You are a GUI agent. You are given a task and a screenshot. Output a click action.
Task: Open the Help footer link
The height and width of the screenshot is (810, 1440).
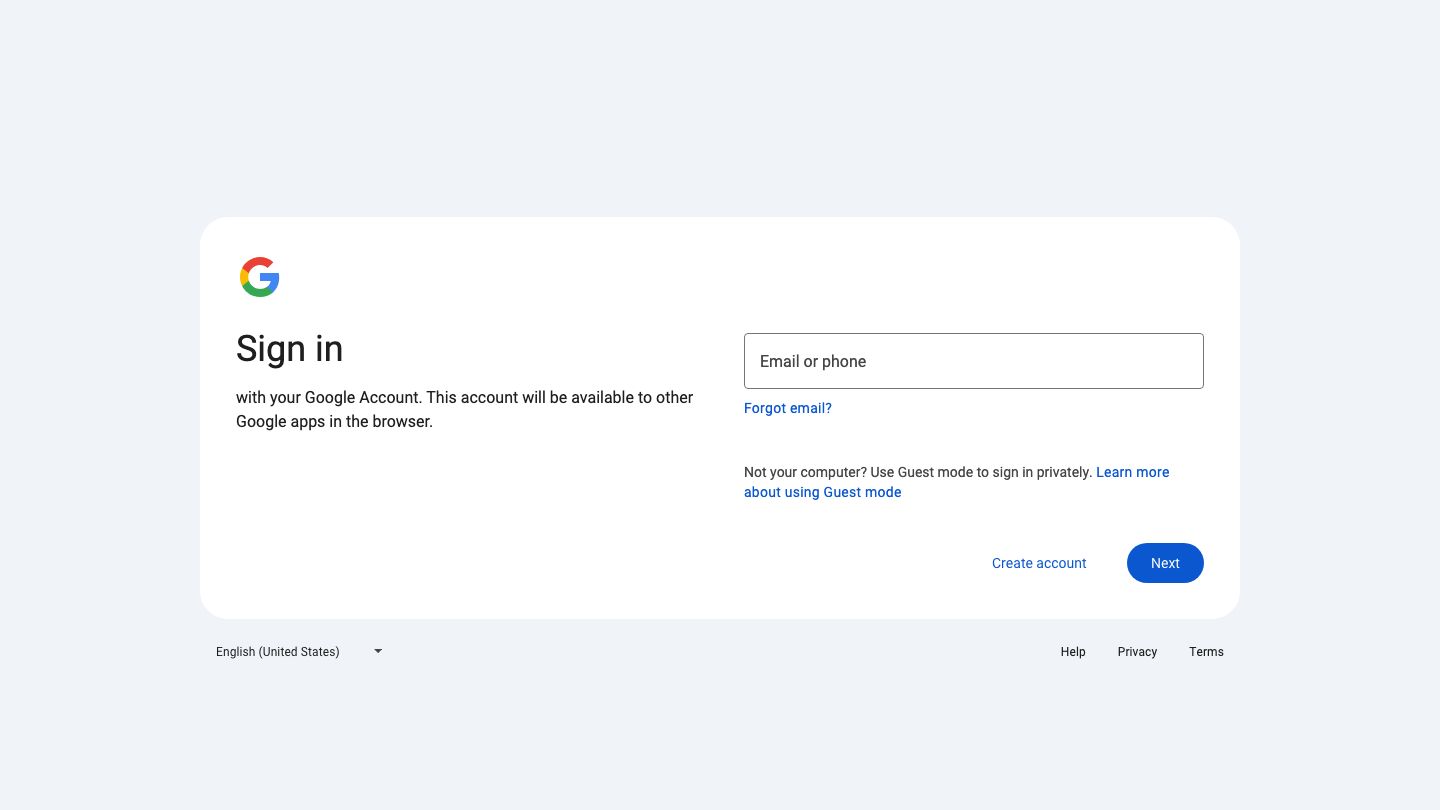click(x=1073, y=652)
